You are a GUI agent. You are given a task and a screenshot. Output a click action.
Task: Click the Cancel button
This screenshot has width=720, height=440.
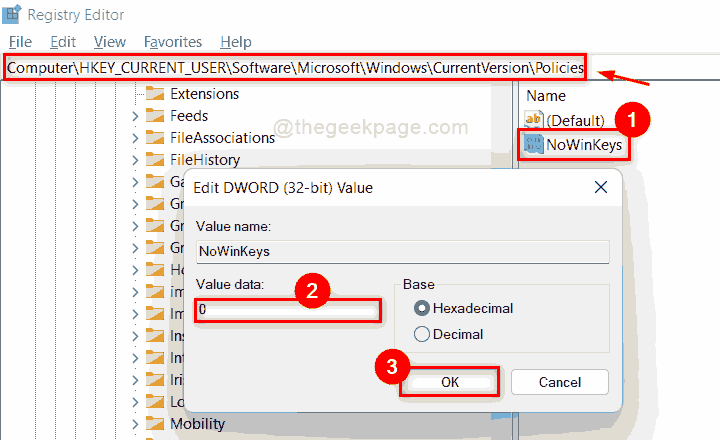560,382
